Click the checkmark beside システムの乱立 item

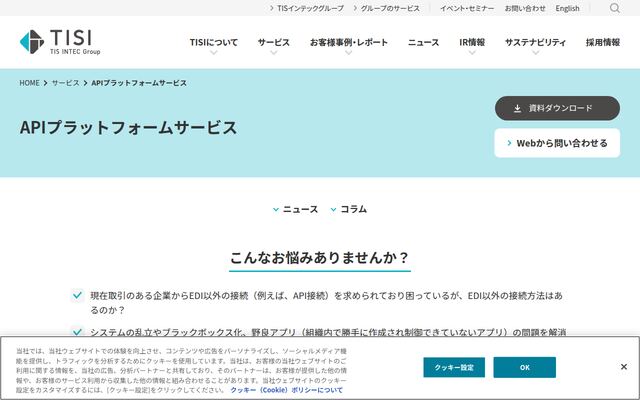coord(78,332)
